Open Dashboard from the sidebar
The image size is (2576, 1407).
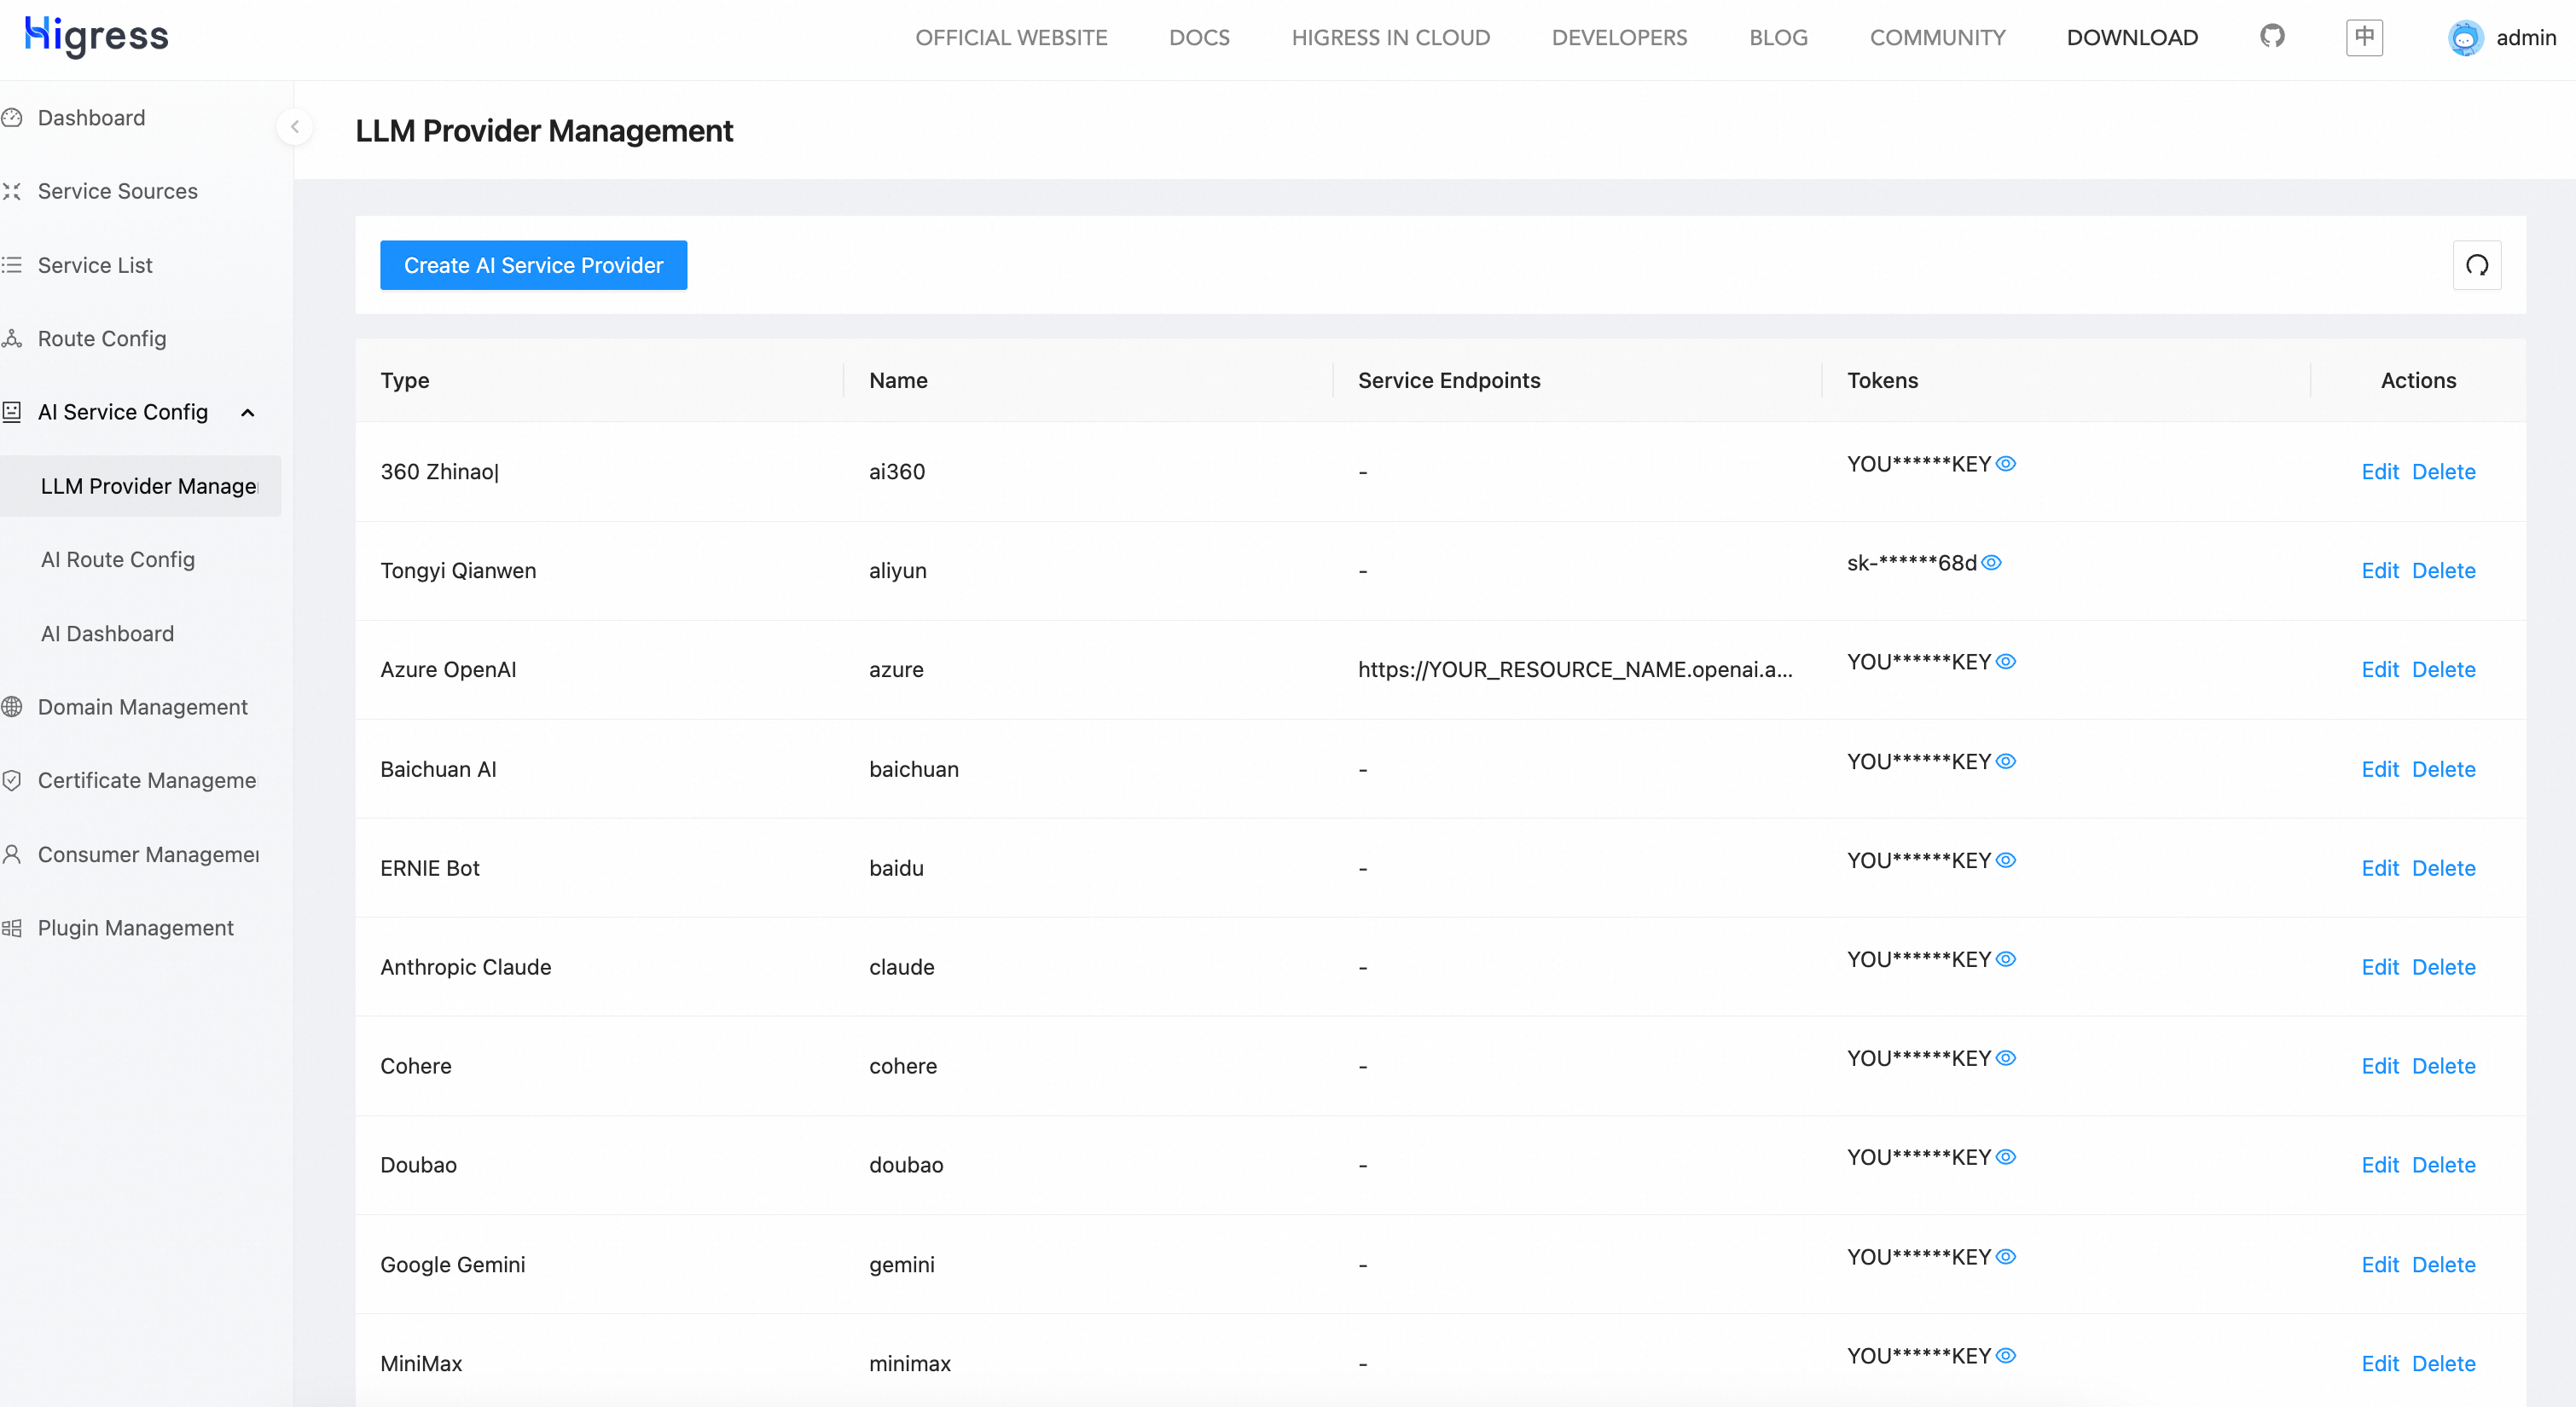pyautogui.click(x=91, y=118)
